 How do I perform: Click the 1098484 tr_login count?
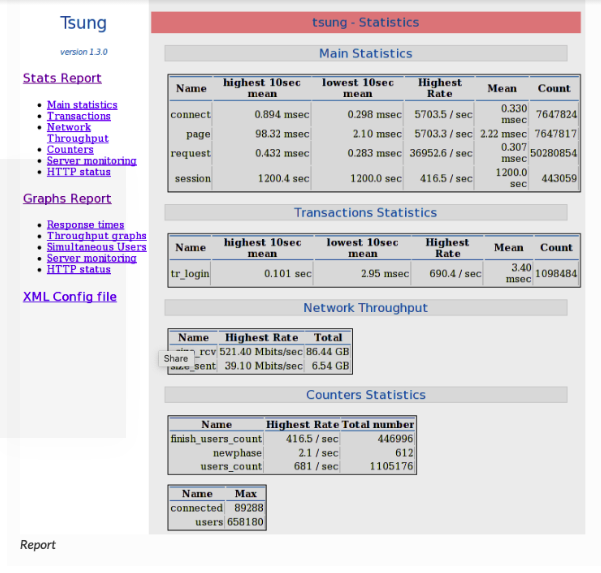[x=556, y=273]
